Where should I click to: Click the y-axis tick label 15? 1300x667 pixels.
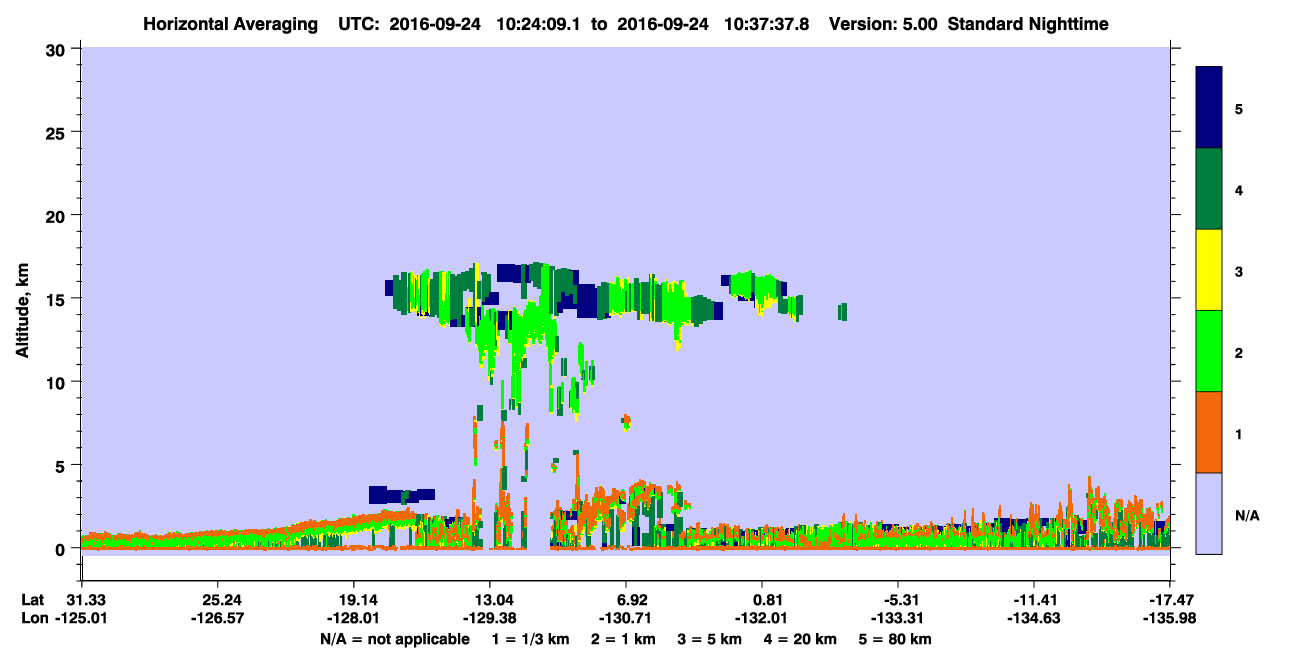click(58, 299)
